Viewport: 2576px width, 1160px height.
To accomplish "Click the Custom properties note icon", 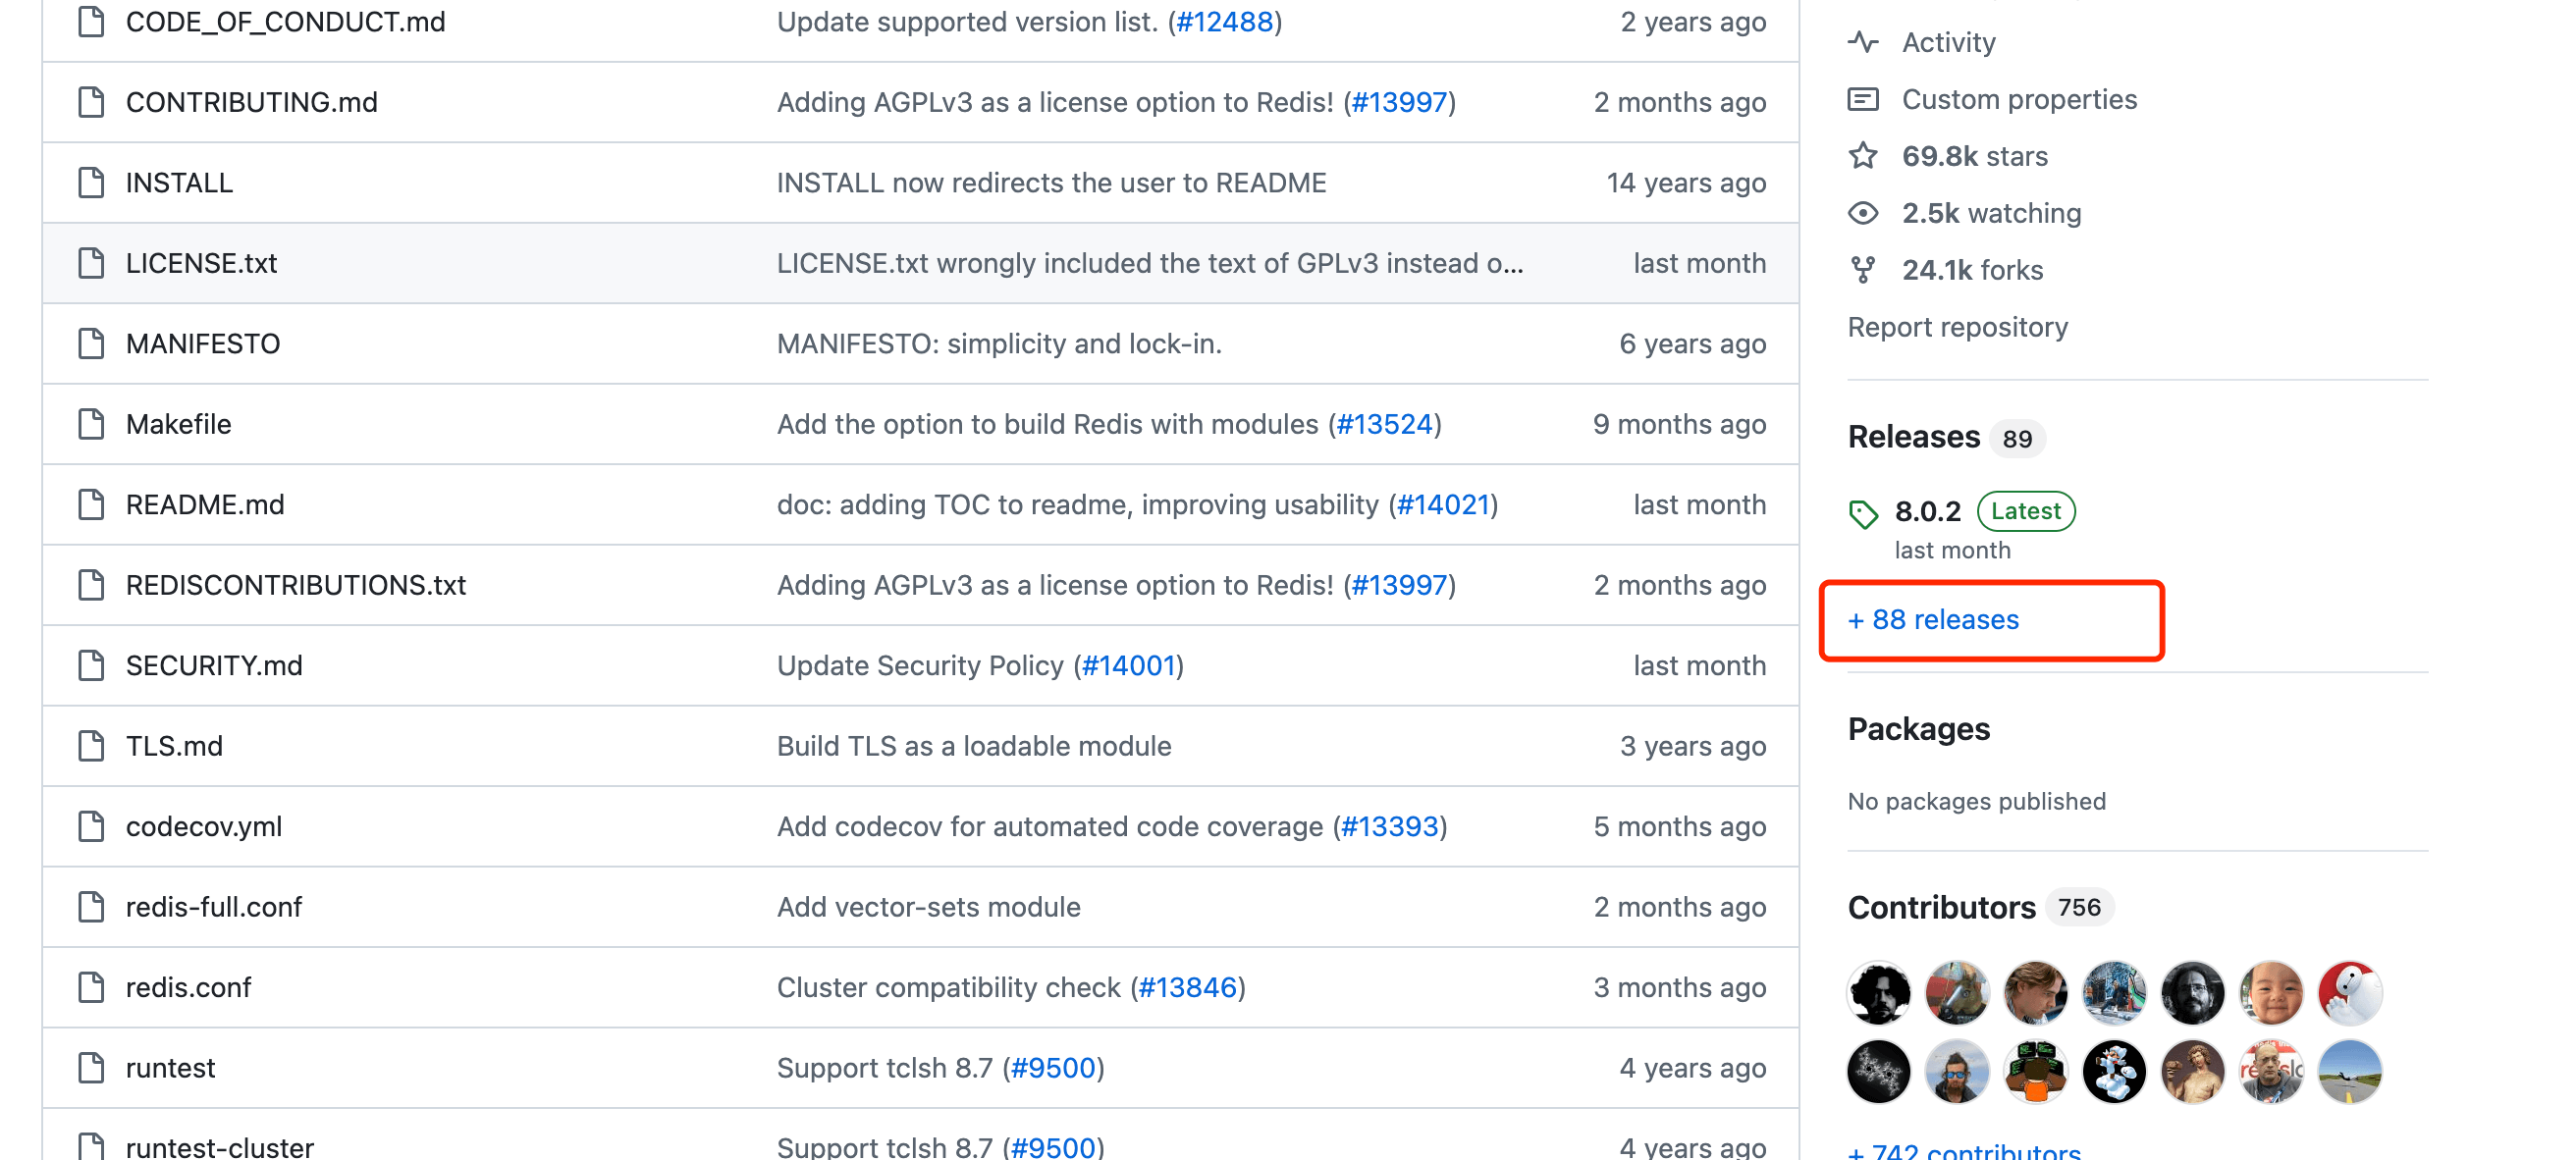I will pyautogui.click(x=1862, y=99).
